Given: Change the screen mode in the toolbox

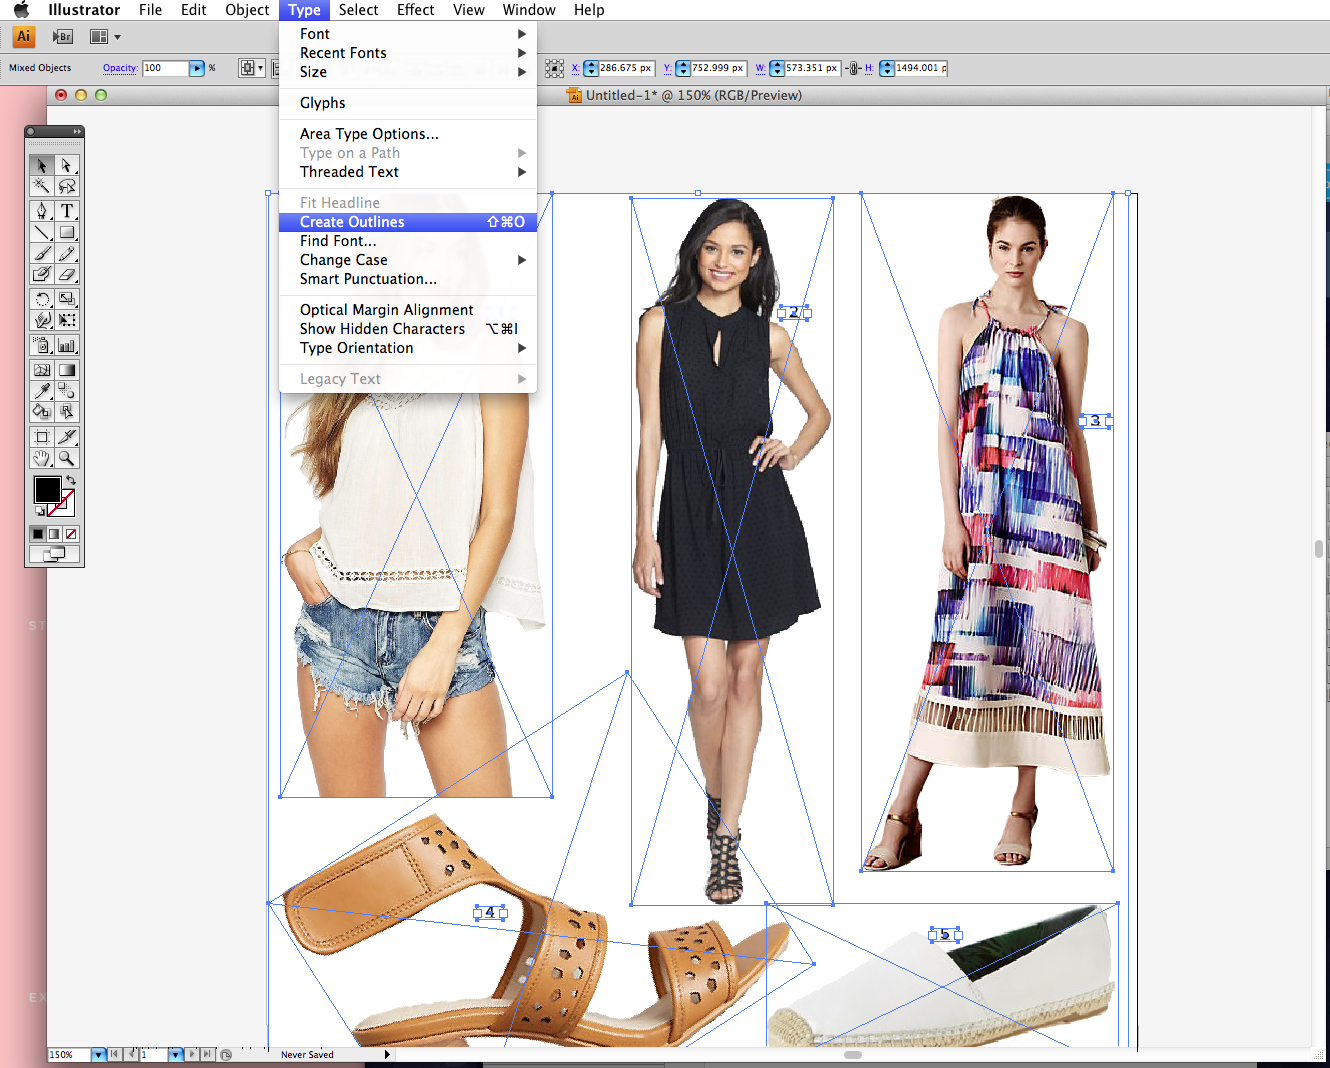Looking at the screenshot, I should pos(54,554).
